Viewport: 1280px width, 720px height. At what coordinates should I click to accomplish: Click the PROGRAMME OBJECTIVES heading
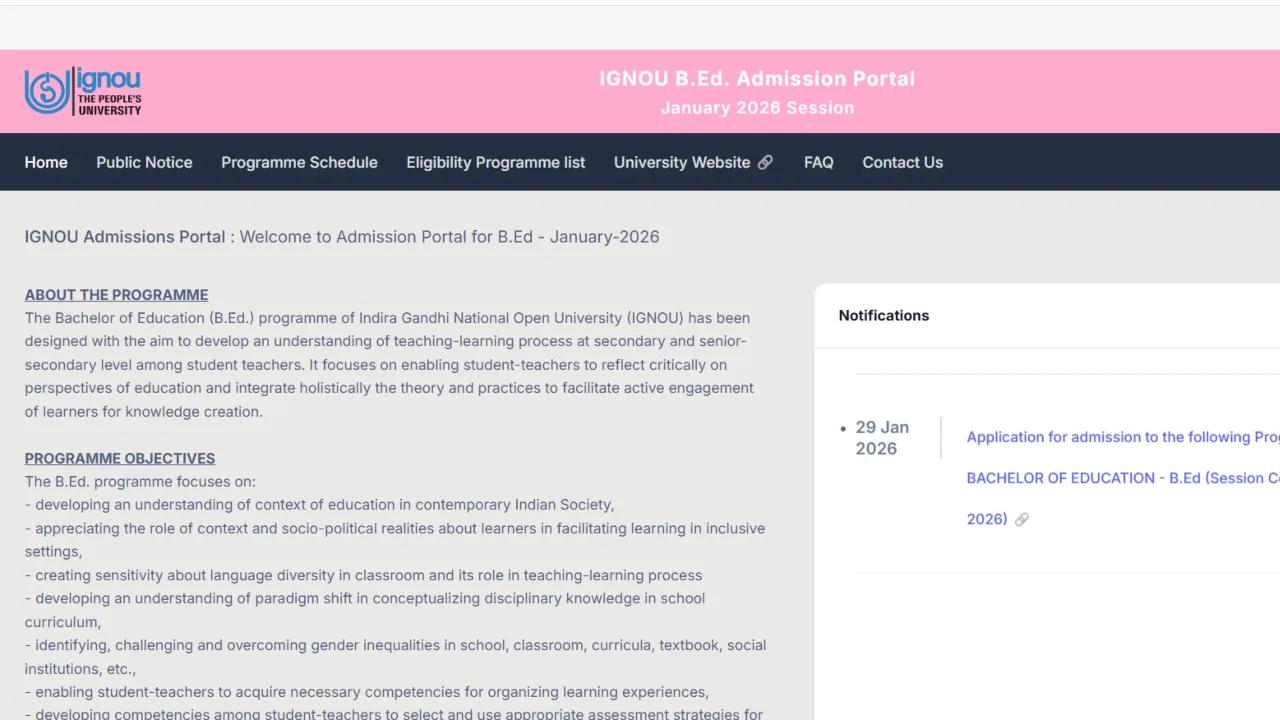pyautogui.click(x=119, y=458)
